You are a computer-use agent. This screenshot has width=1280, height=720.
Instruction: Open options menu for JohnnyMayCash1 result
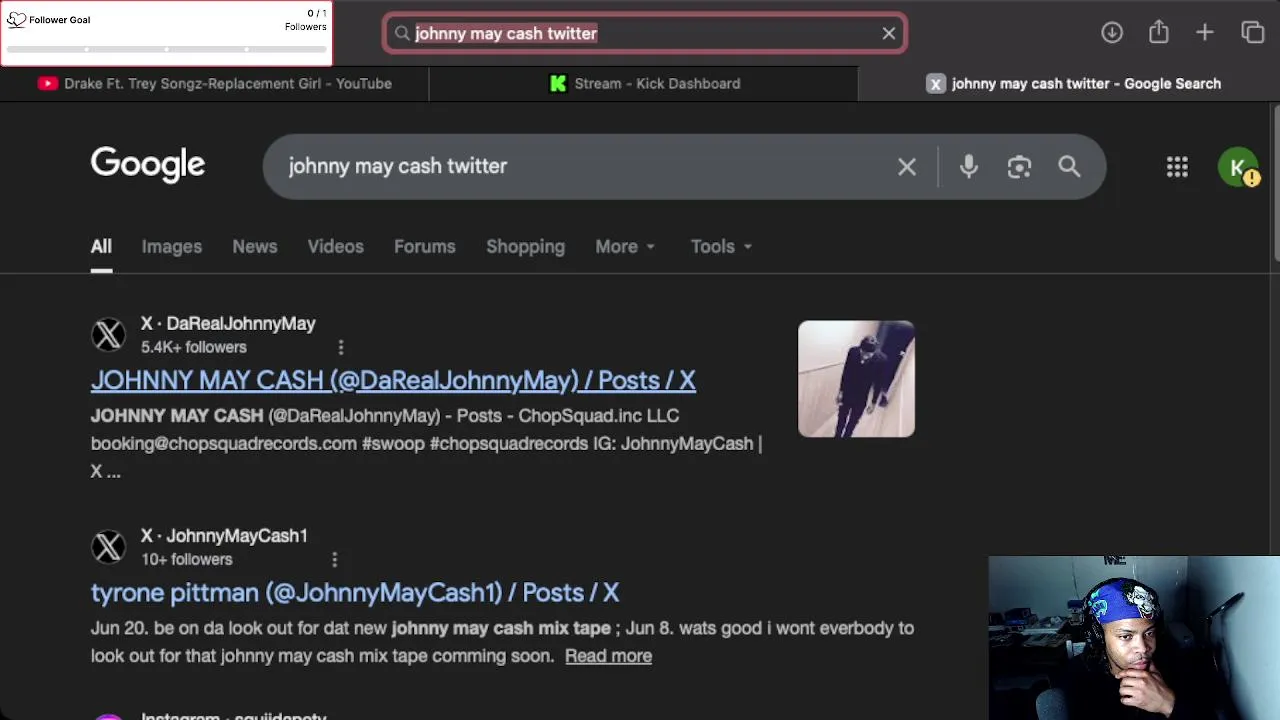pyautogui.click(x=334, y=559)
